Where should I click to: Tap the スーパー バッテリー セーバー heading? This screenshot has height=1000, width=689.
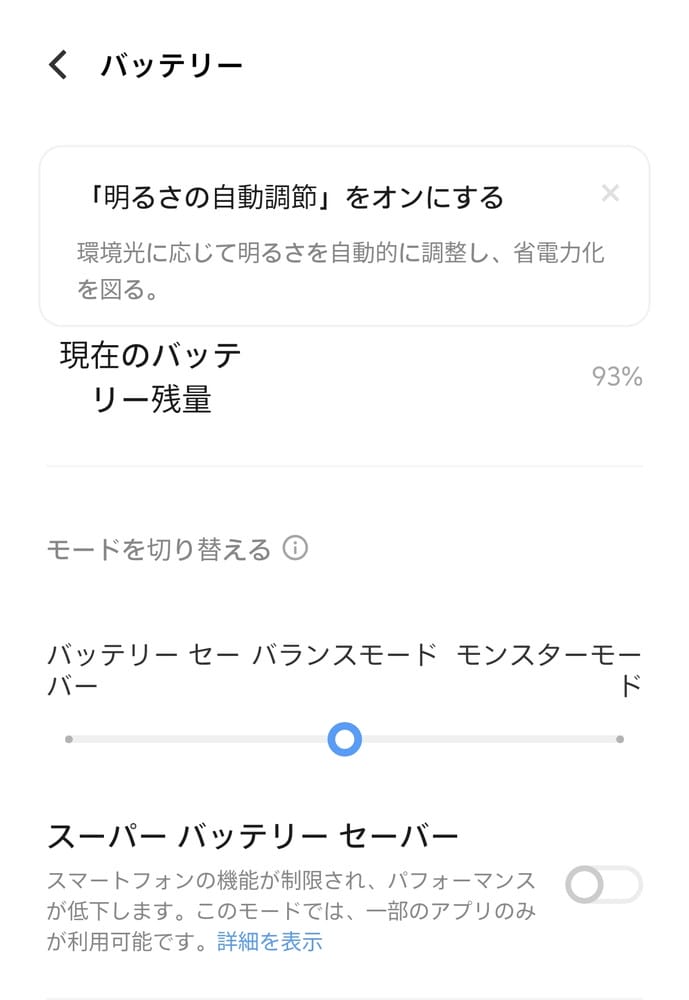coord(252,833)
